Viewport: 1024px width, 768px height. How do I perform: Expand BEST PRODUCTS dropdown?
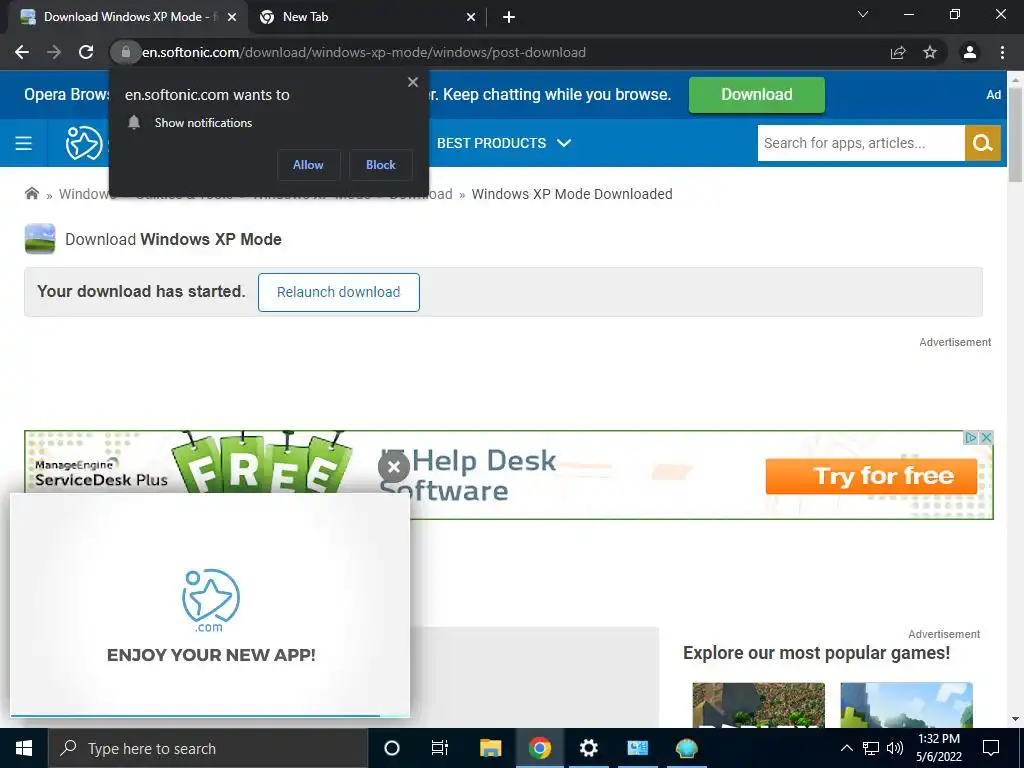tap(504, 143)
